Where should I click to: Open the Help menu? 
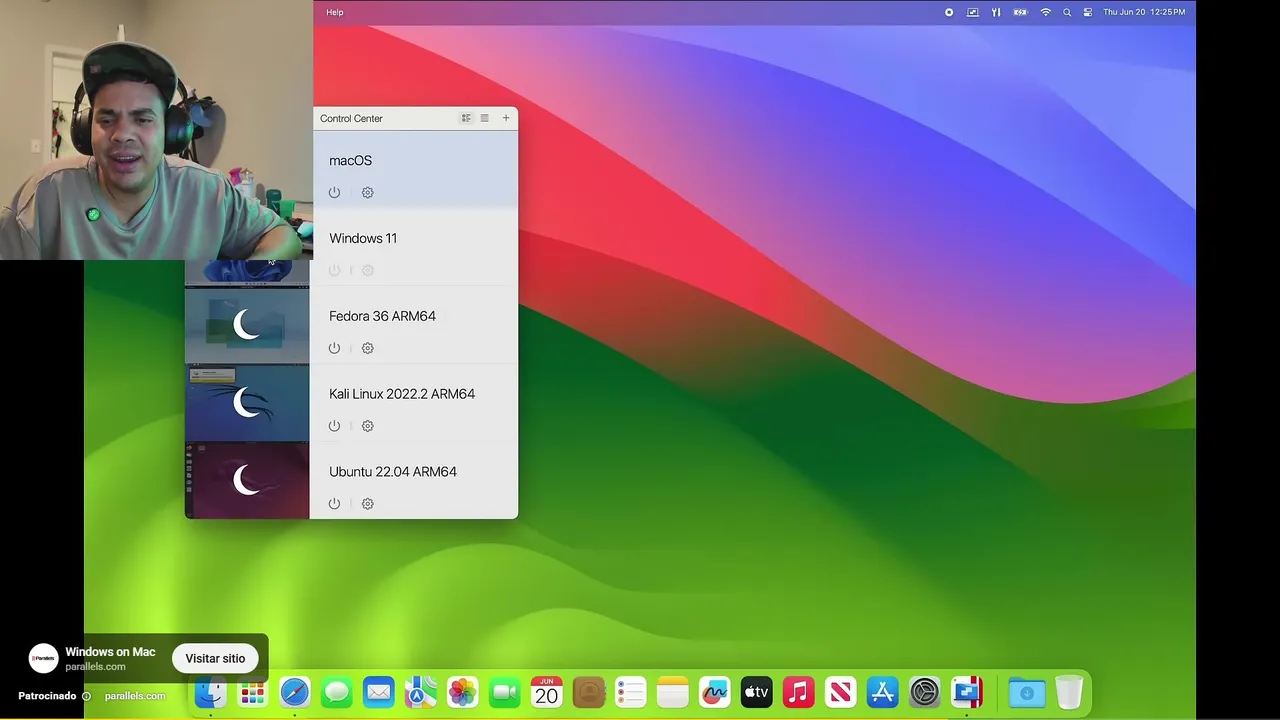(x=335, y=12)
